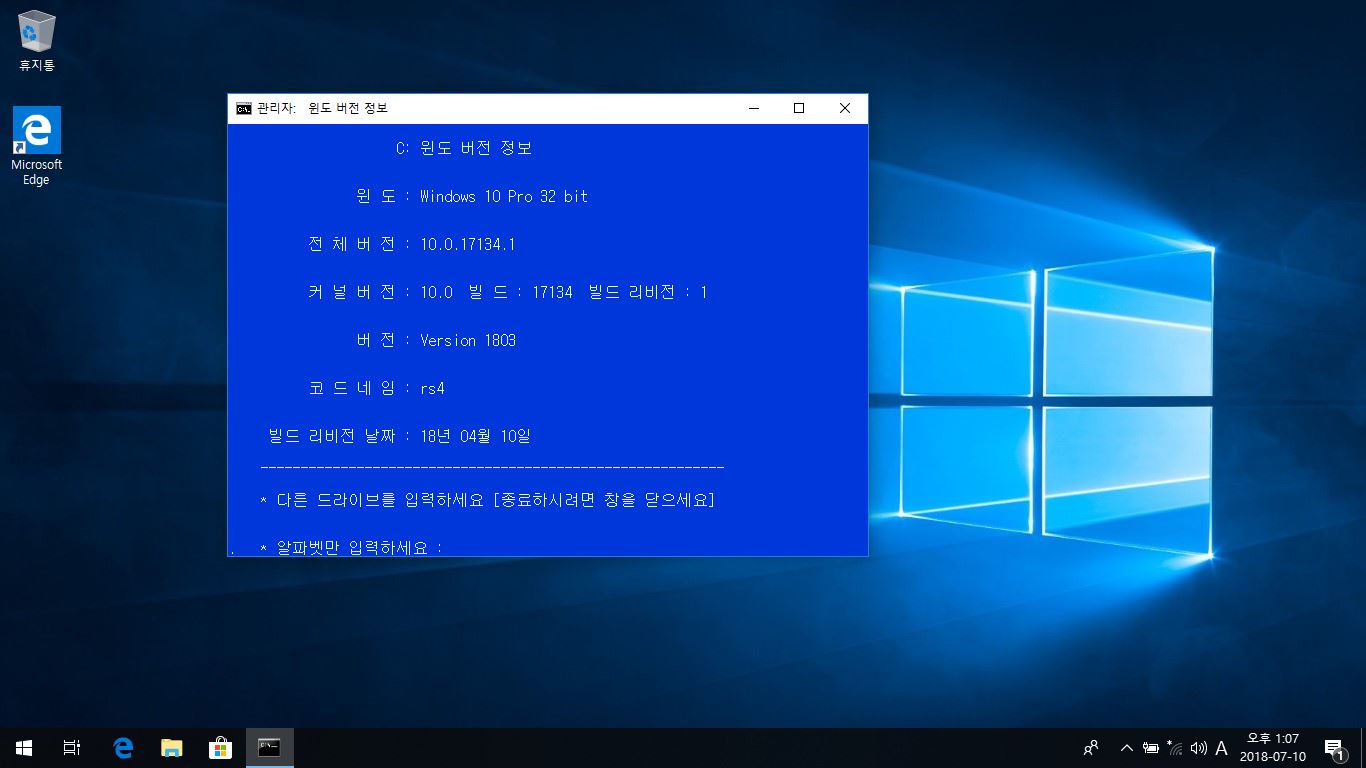Image resolution: width=1366 pixels, height=768 pixels.
Task: Click the label 커 널 버 전
Action: pyautogui.click(x=352, y=292)
